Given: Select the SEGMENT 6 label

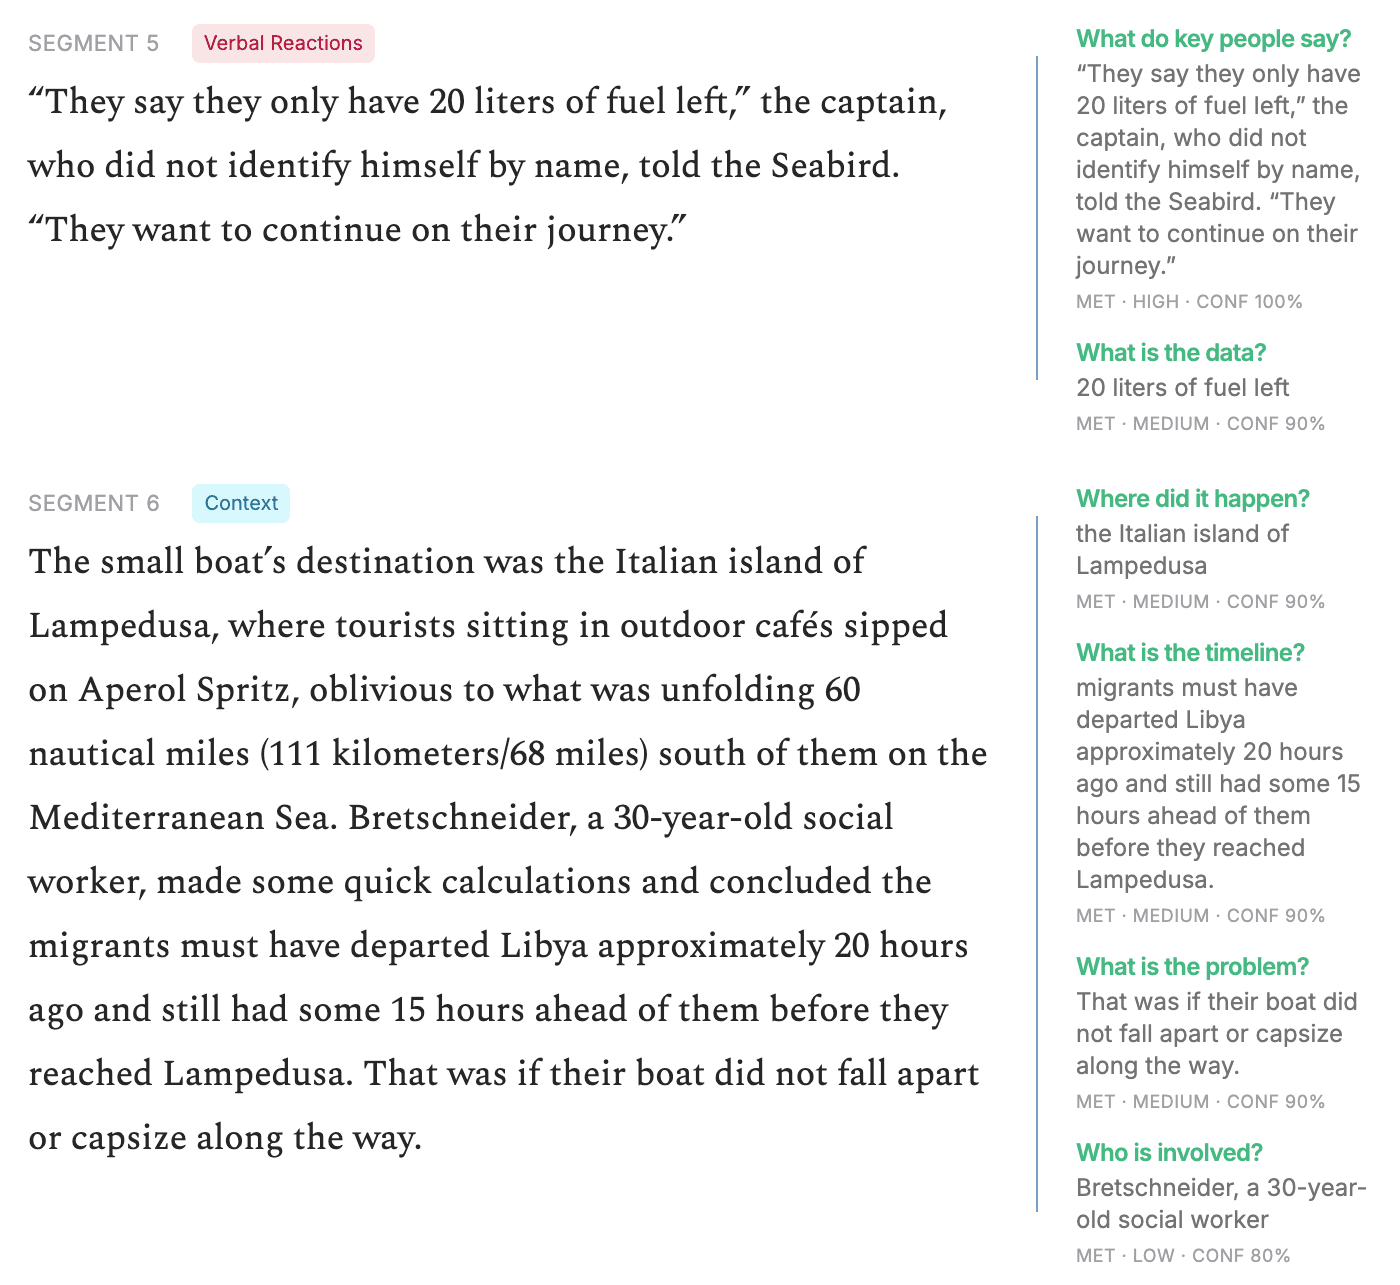Looking at the screenshot, I should (x=94, y=503).
